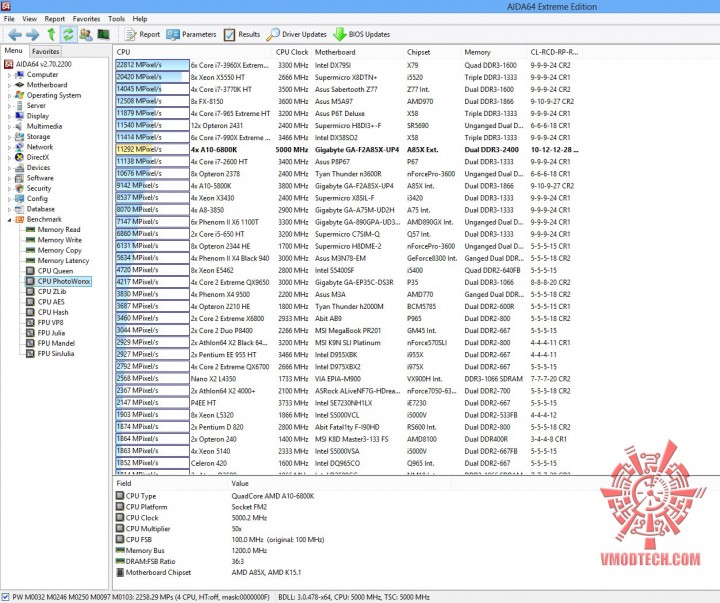The height and width of the screenshot is (603, 720).
Task: Select the Devices tree icon
Action: click(x=19, y=168)
